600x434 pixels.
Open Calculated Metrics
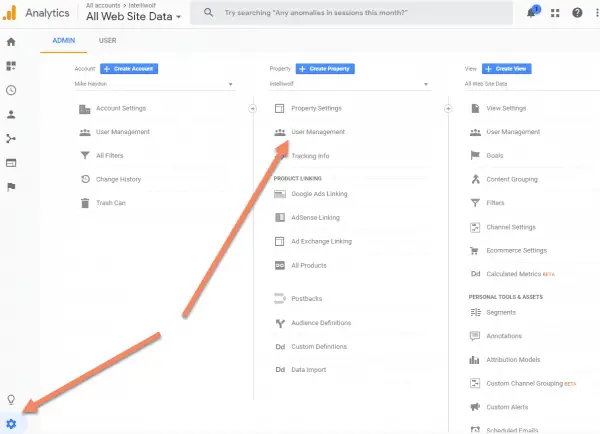514,274
